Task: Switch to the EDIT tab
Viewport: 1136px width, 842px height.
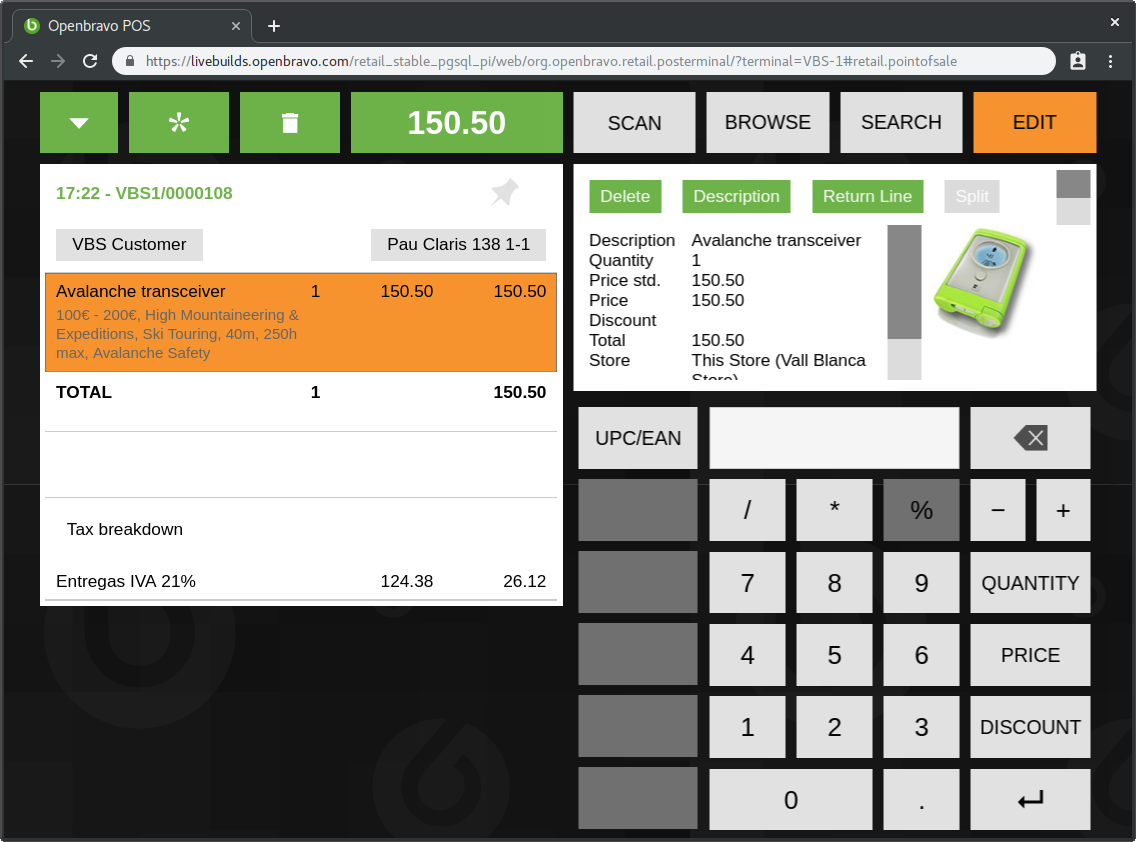Action: [1035, 122]
